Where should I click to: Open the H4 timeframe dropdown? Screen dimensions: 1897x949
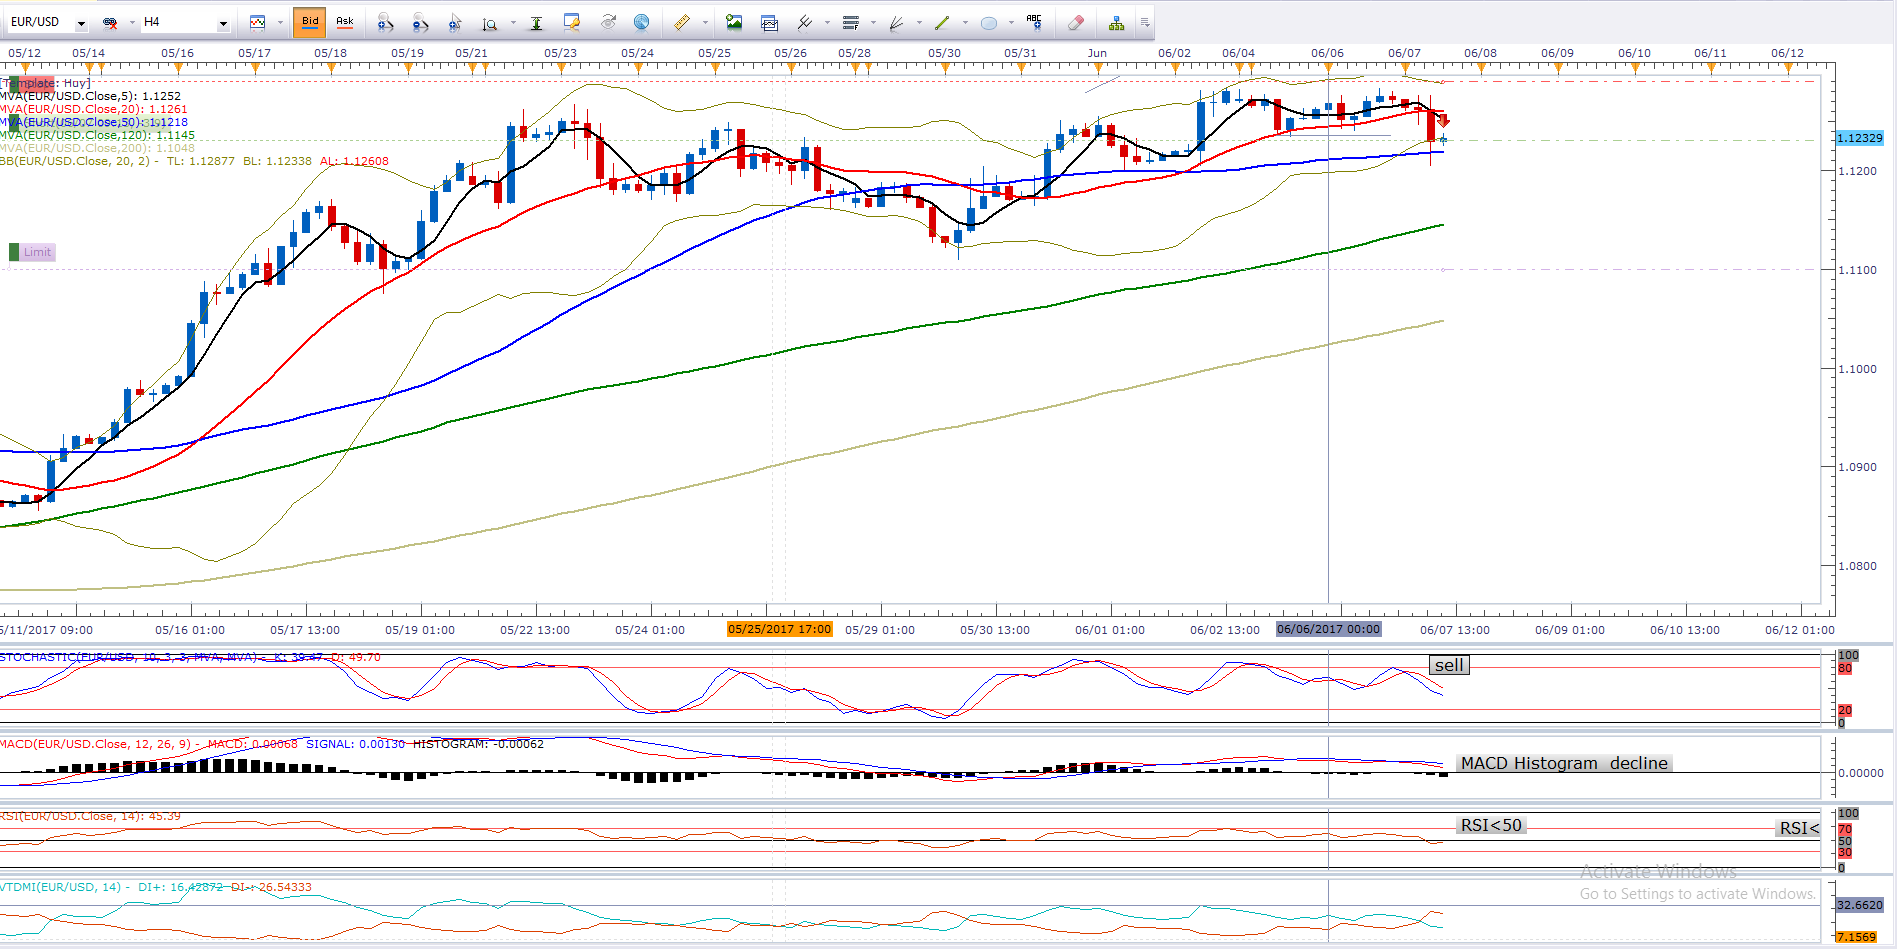222,23
